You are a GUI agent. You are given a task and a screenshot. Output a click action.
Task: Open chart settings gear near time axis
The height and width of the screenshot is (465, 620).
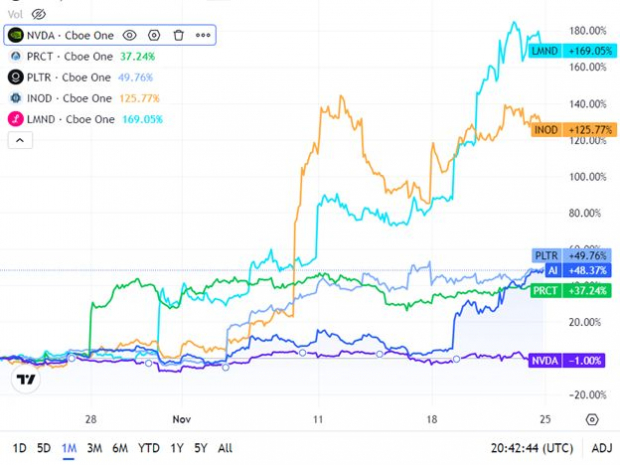click(x=592, y=419)
